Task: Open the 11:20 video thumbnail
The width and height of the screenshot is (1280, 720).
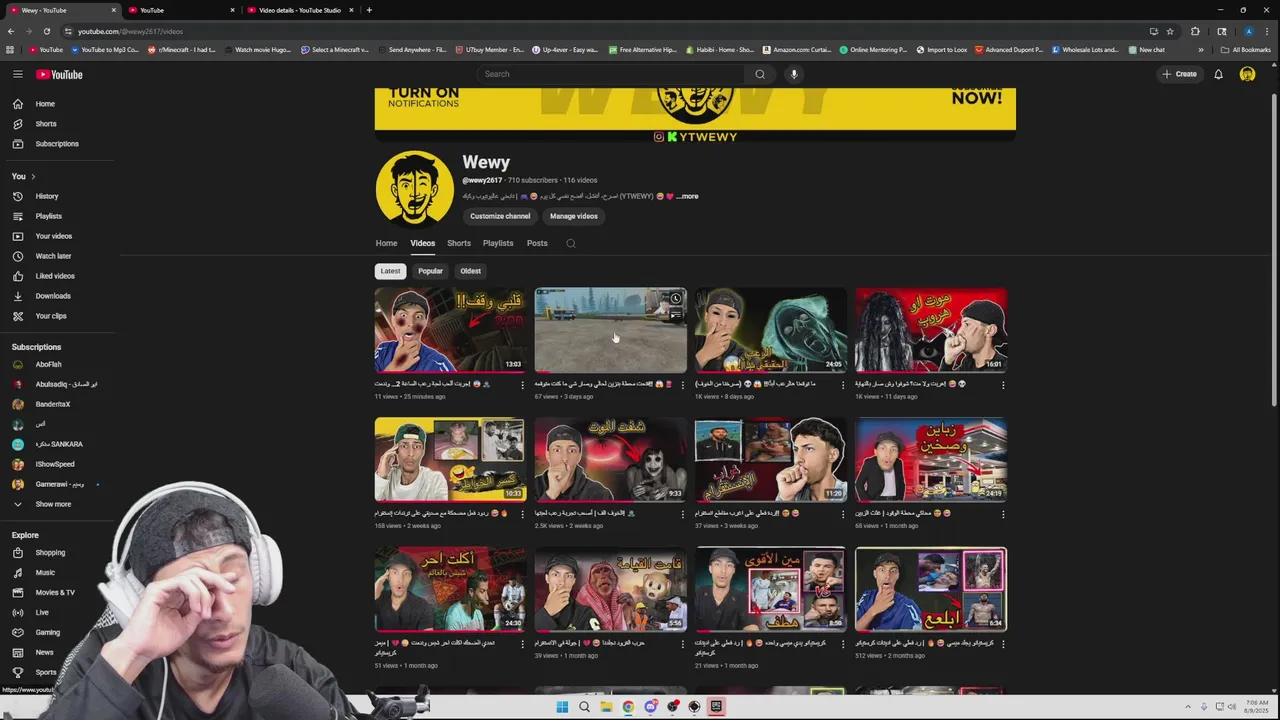Action: pyautogui.click(x=770, y=459)
